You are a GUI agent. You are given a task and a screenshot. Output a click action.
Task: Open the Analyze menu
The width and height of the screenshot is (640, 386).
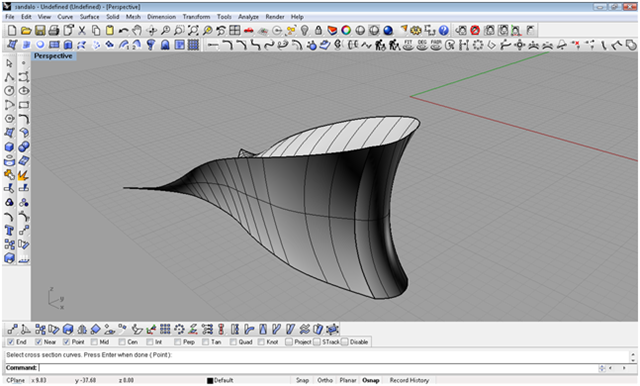(249, 17)
